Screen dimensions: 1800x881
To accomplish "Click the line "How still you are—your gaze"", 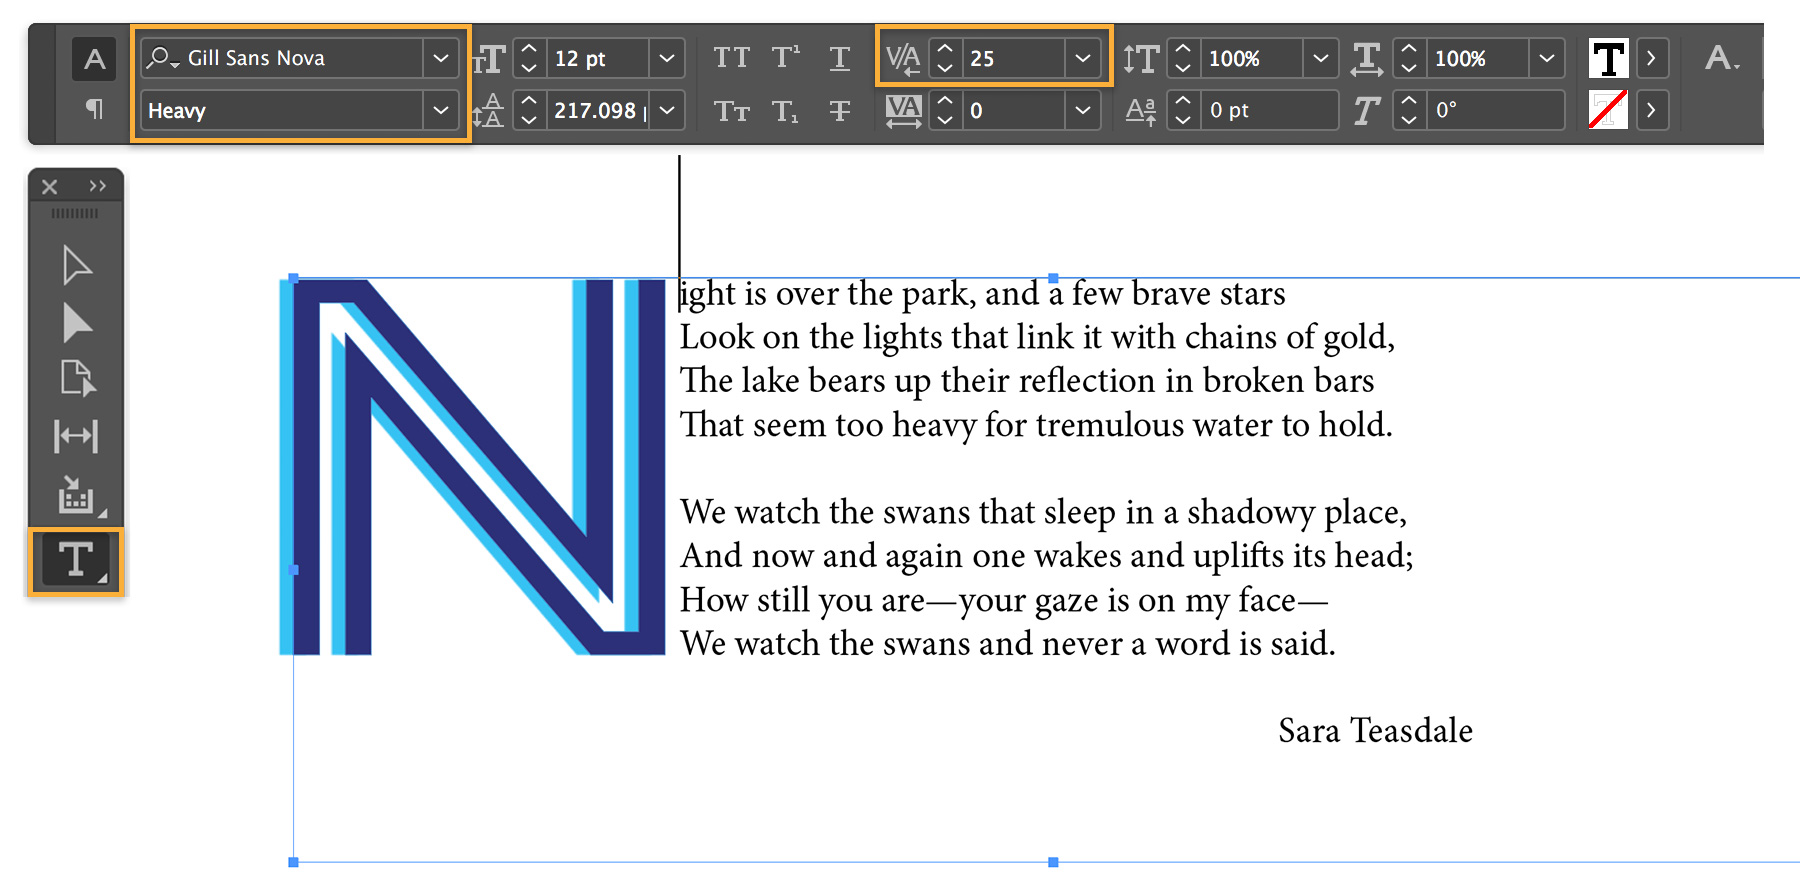I will pyautogui.click(x=1004, y=600).
